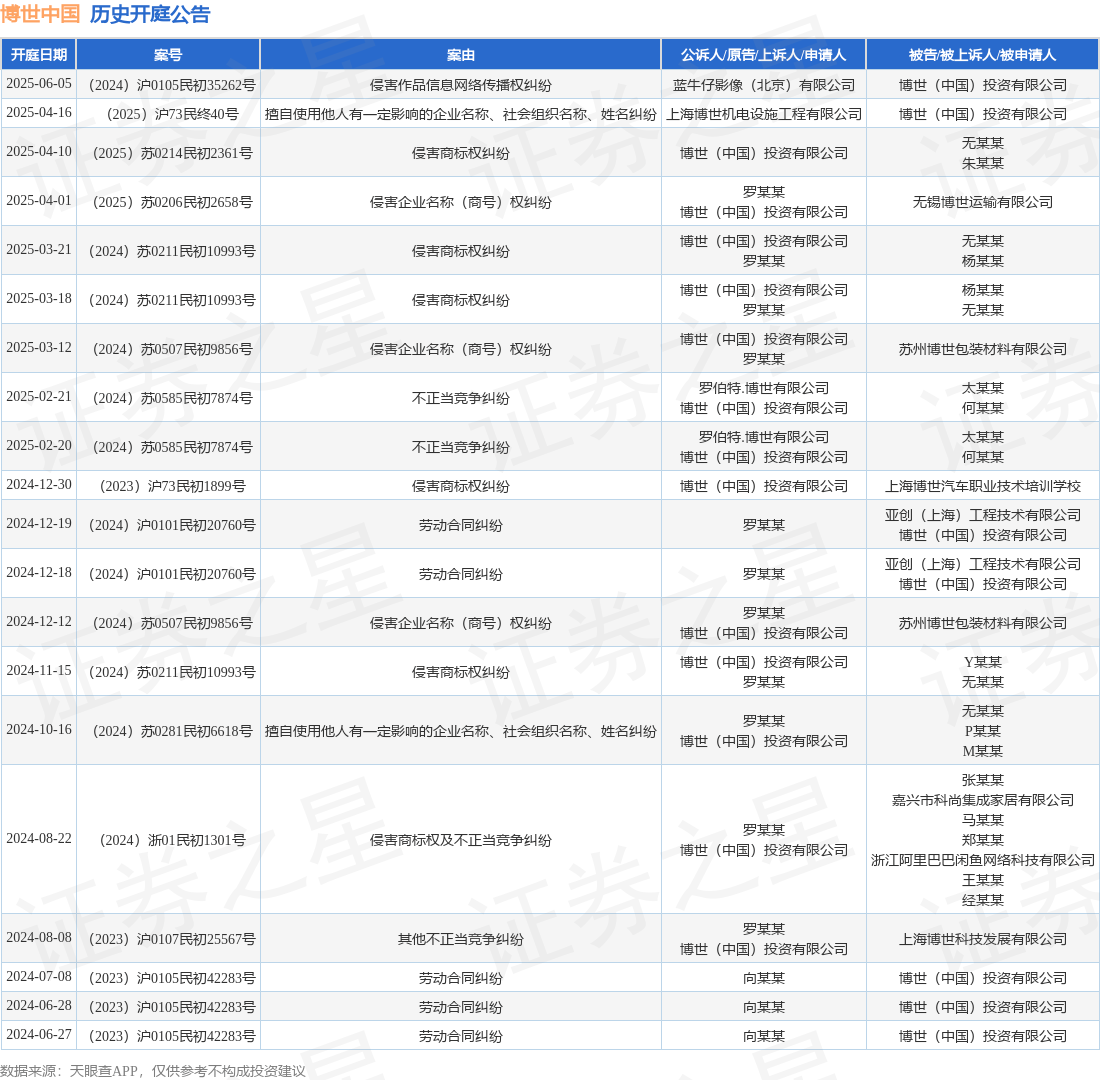Click M某某 defendant entry

[982, 751]
